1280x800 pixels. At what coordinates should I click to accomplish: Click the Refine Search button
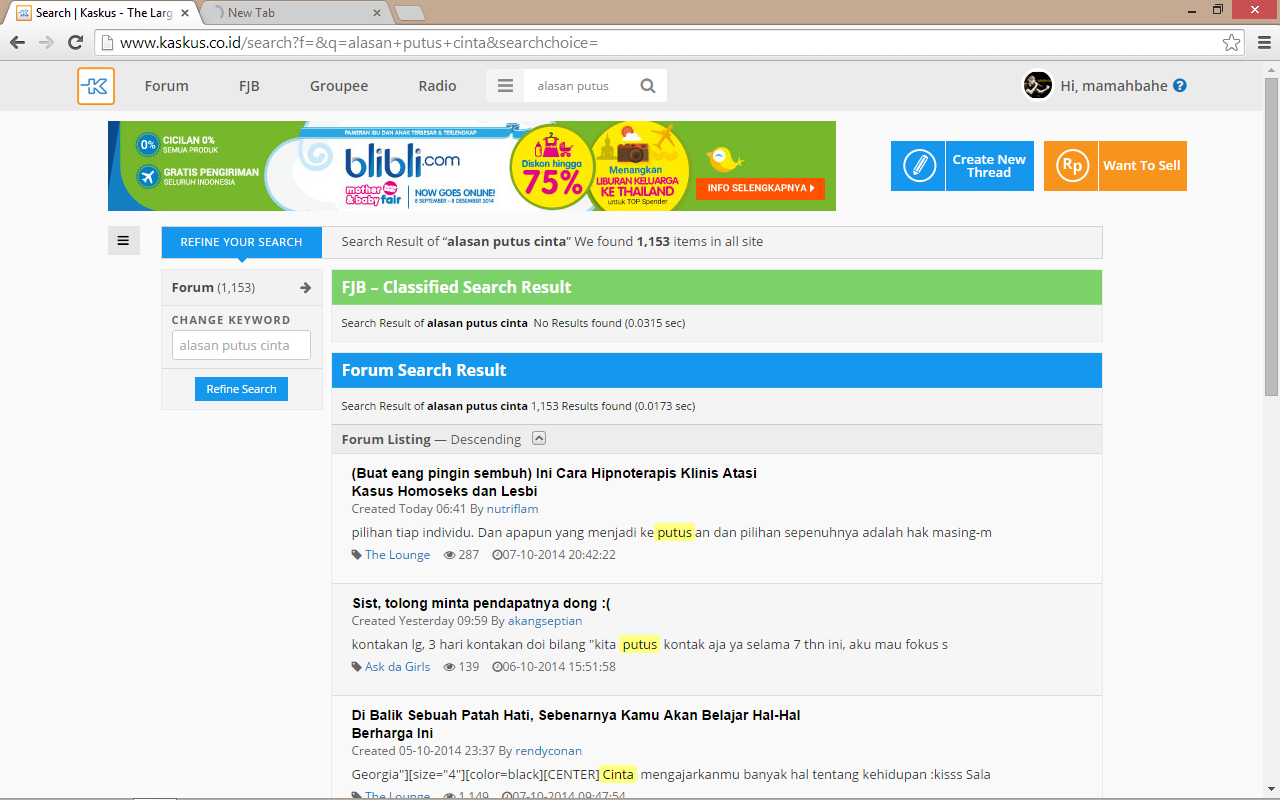coord(241,389)
